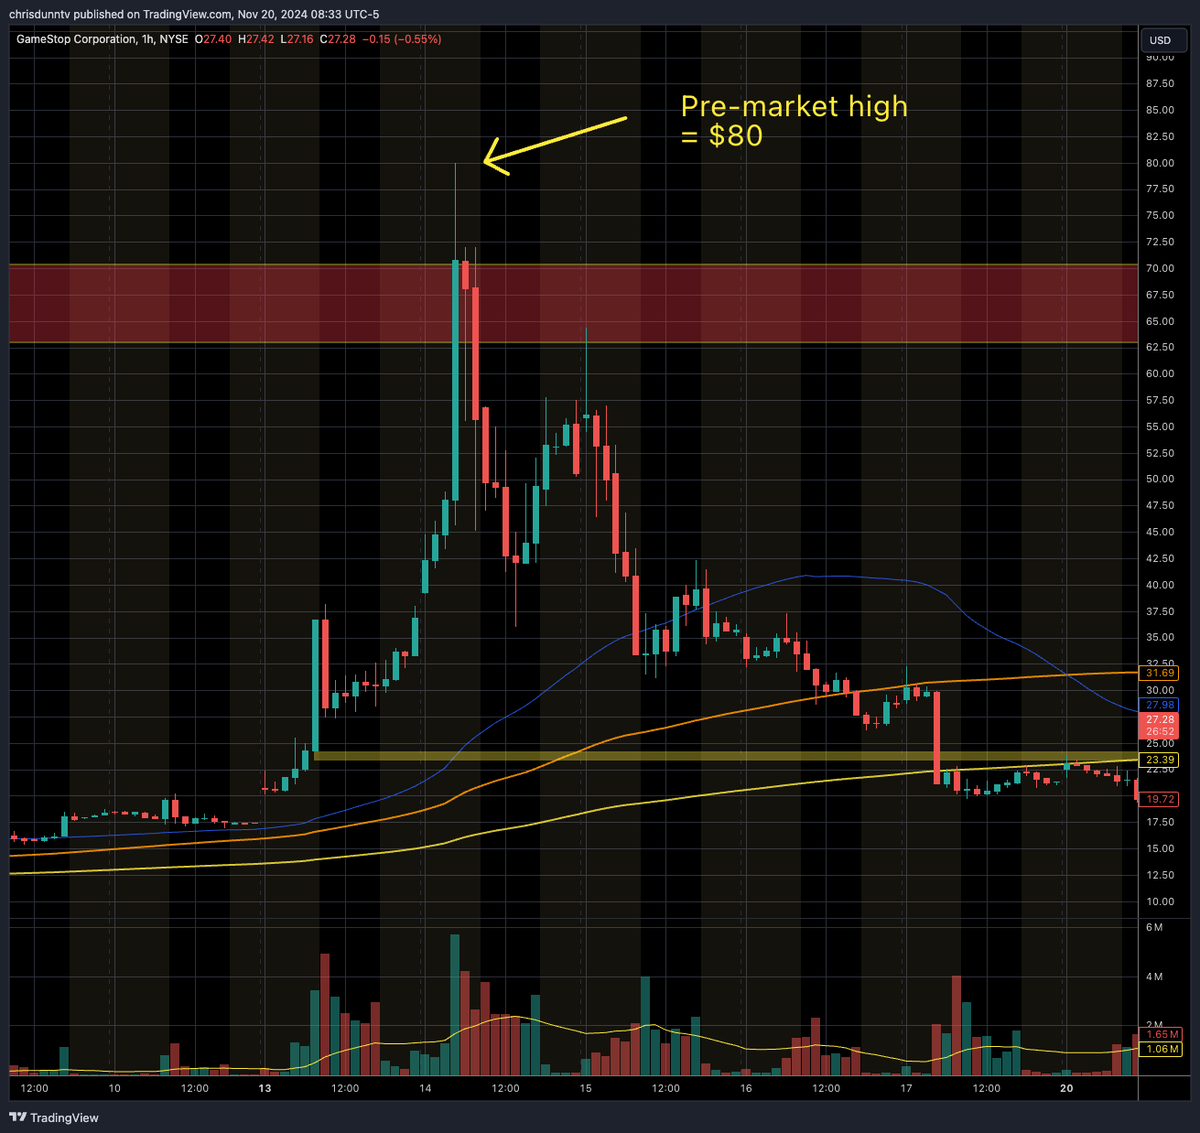This screenshot has height=1133, width=1200.
Task: Click date label 17 on time axis
Action: 906,1088
